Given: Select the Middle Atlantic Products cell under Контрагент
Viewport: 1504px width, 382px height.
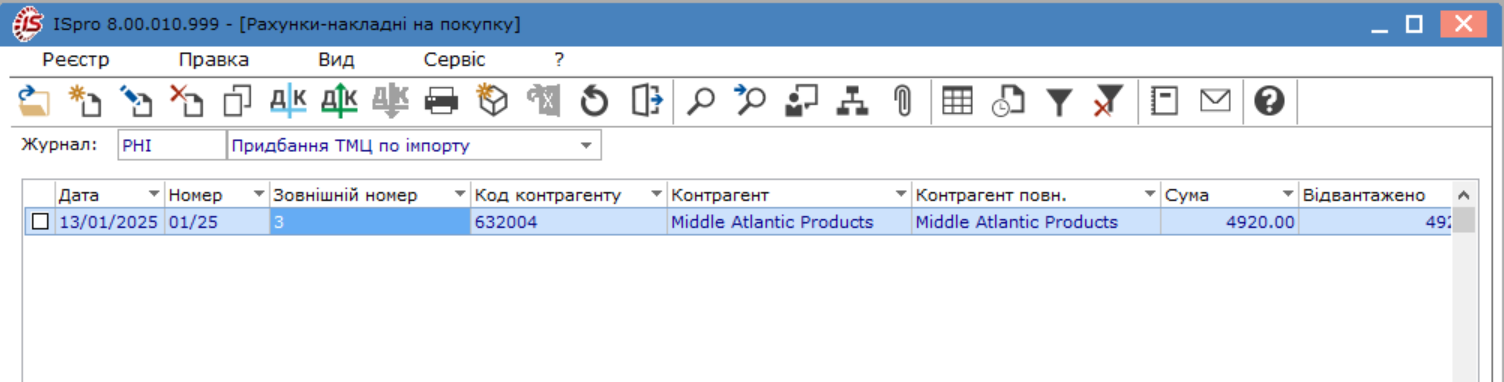Looking at the screenshot, I should [x=789, y=222].
